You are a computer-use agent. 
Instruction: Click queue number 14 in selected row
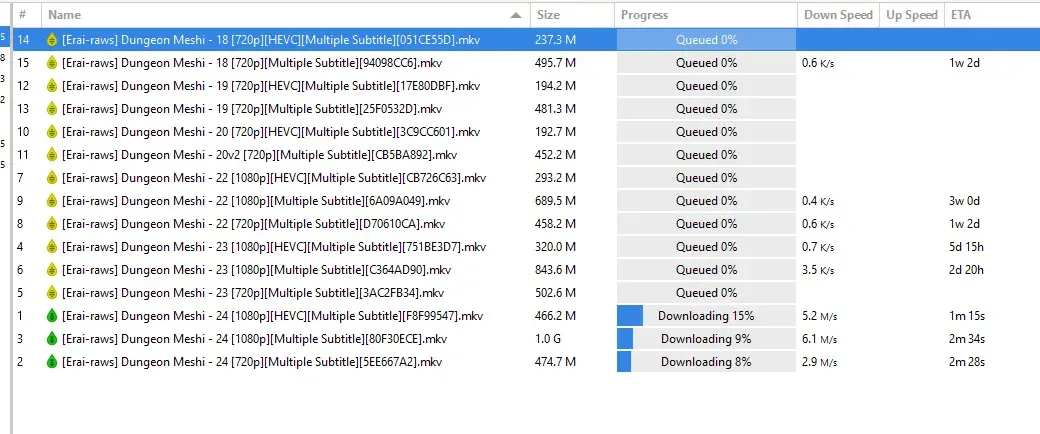[x=23, y=40]
